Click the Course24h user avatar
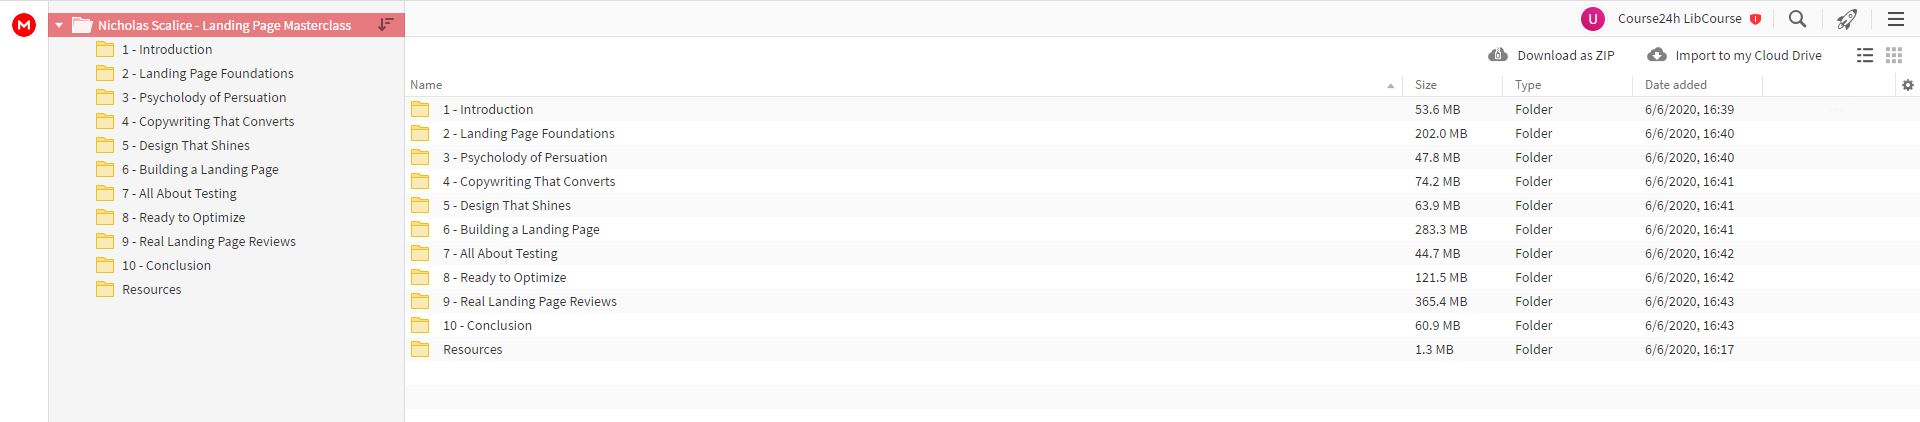The width and height of the screenshot is (1920, 422). [1592, 19]
